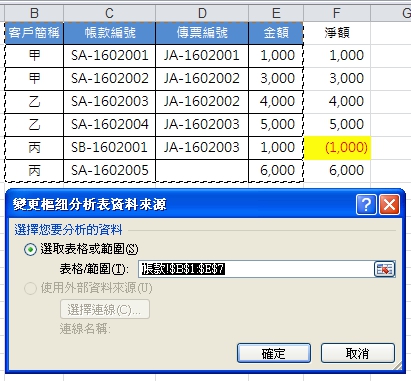411x381 pixels.
Task: Select column C header
Action: pos(109,13)
